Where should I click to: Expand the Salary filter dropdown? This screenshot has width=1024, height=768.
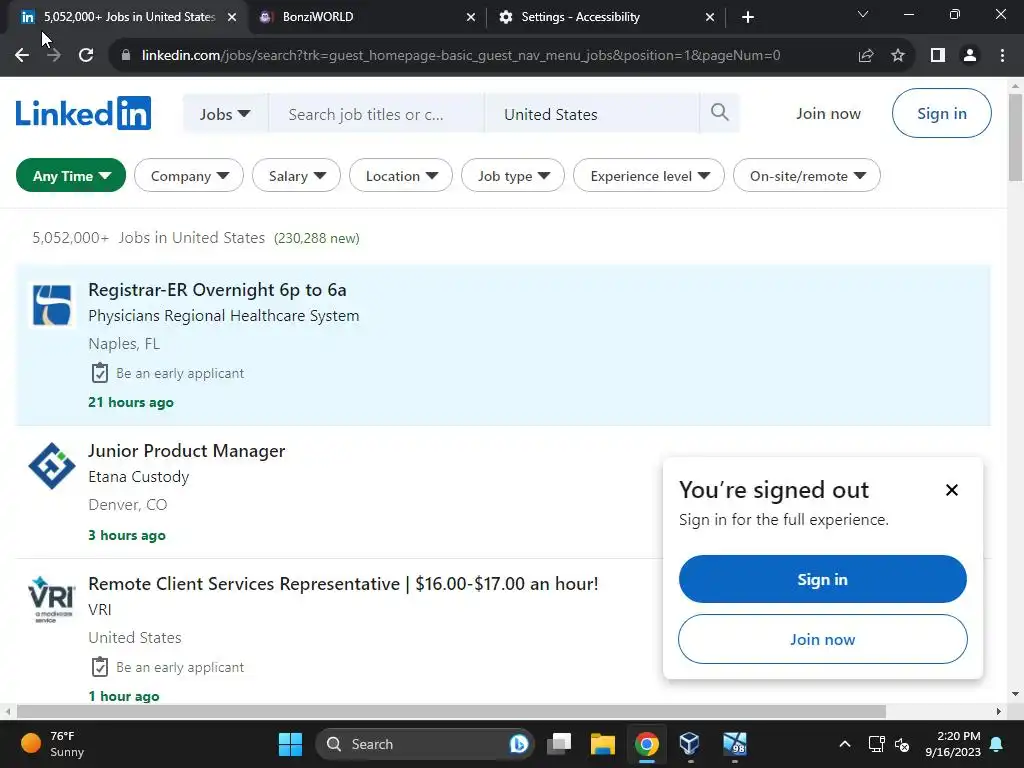(x=296, y=176)
